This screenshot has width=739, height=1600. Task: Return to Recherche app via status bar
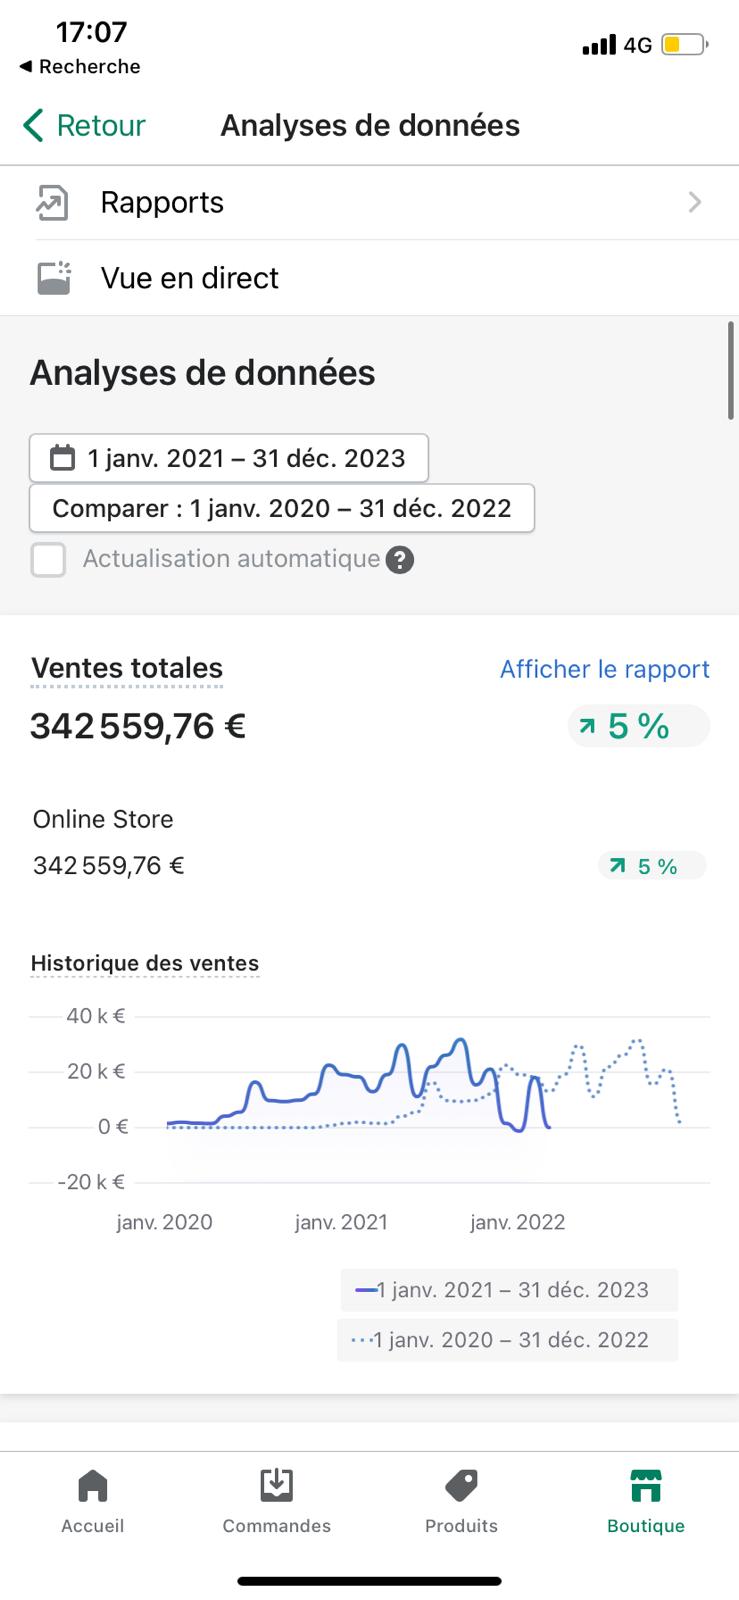(x=80, y=67)
